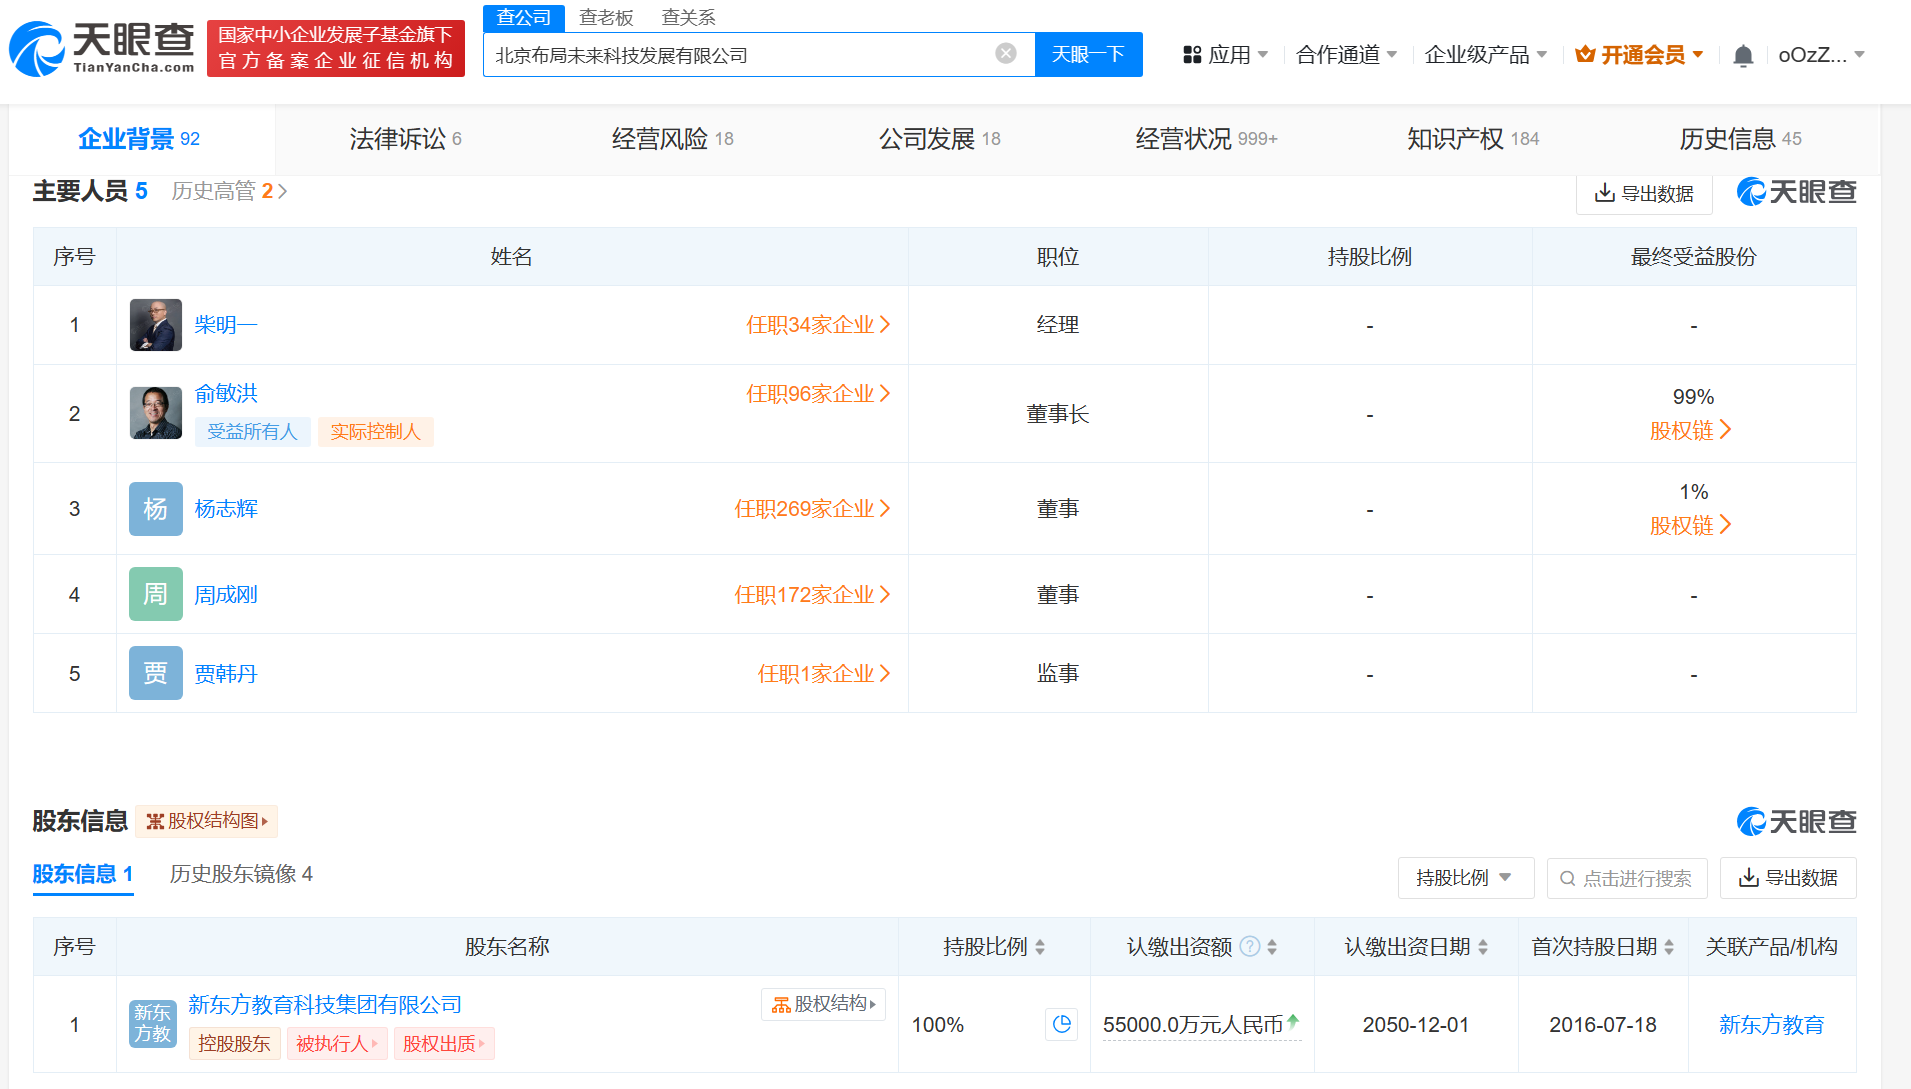1911x1089 pixels.
Task: Expand the 企业级产品 menu
Action: click(x=1486, y=55)
